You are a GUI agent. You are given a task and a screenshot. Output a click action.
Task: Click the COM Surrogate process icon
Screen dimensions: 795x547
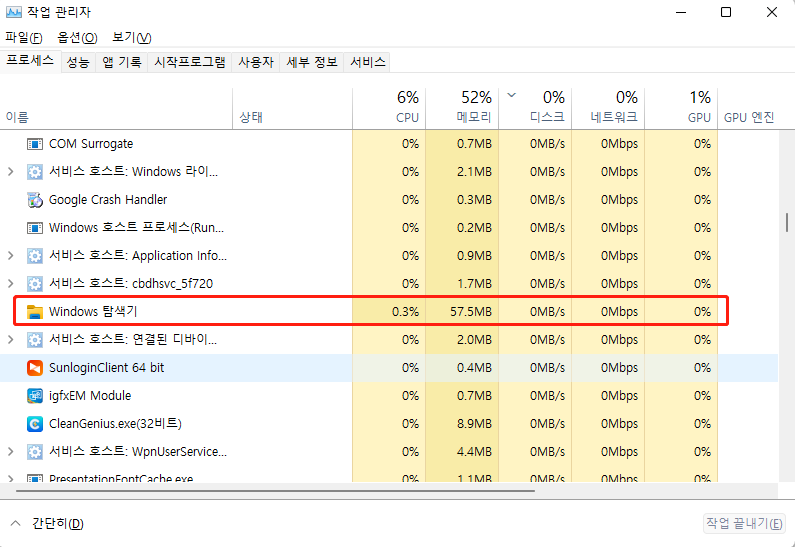pyautogui.click(x=35, y=144)
